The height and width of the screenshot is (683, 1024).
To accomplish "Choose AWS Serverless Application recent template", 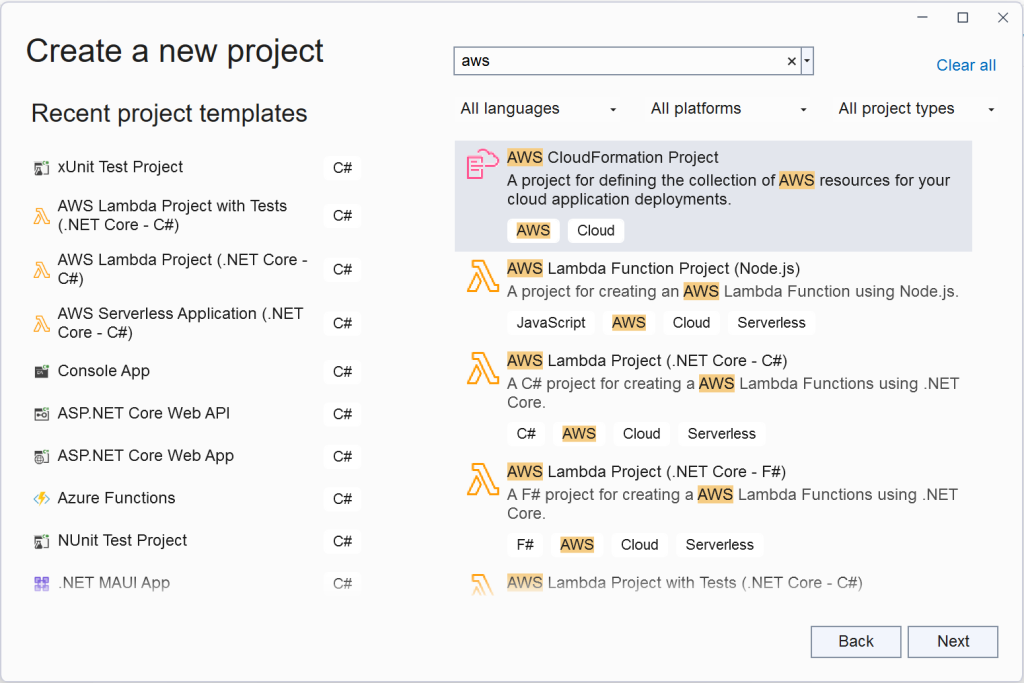I will 180,323.
